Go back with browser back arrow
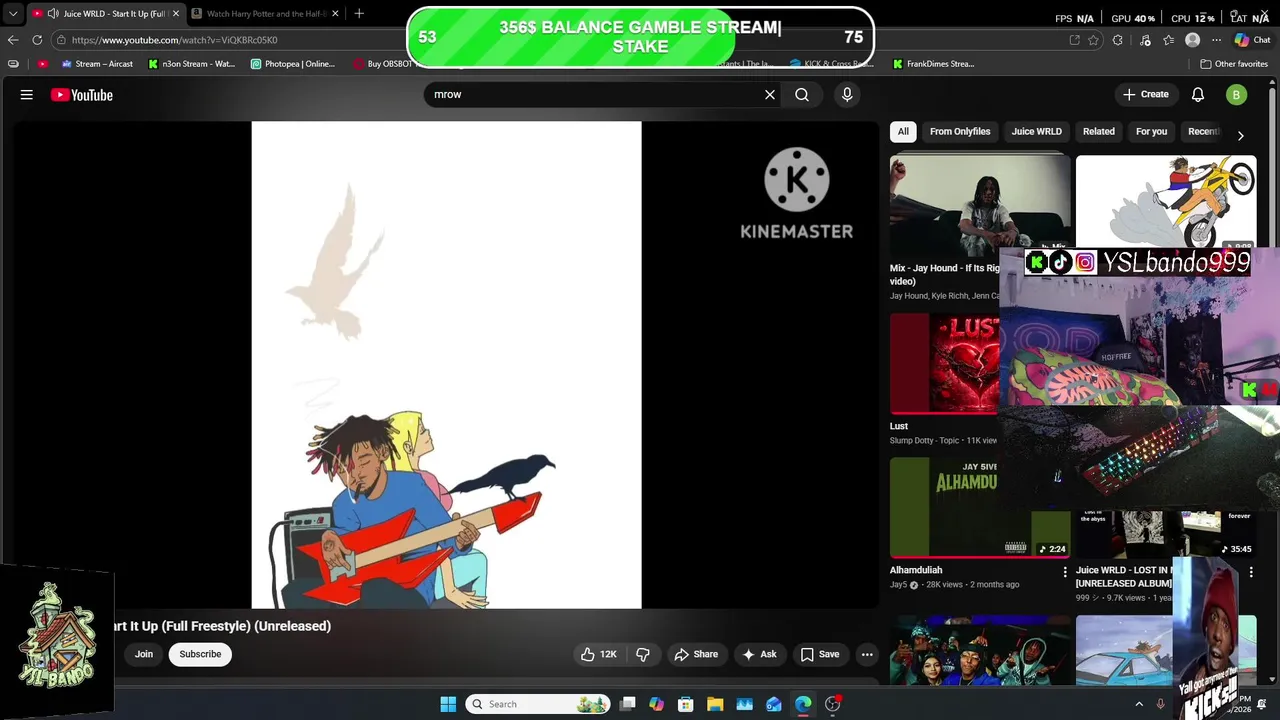Image resolution: width=1280 pixels, height=720 pixels. 12,40
